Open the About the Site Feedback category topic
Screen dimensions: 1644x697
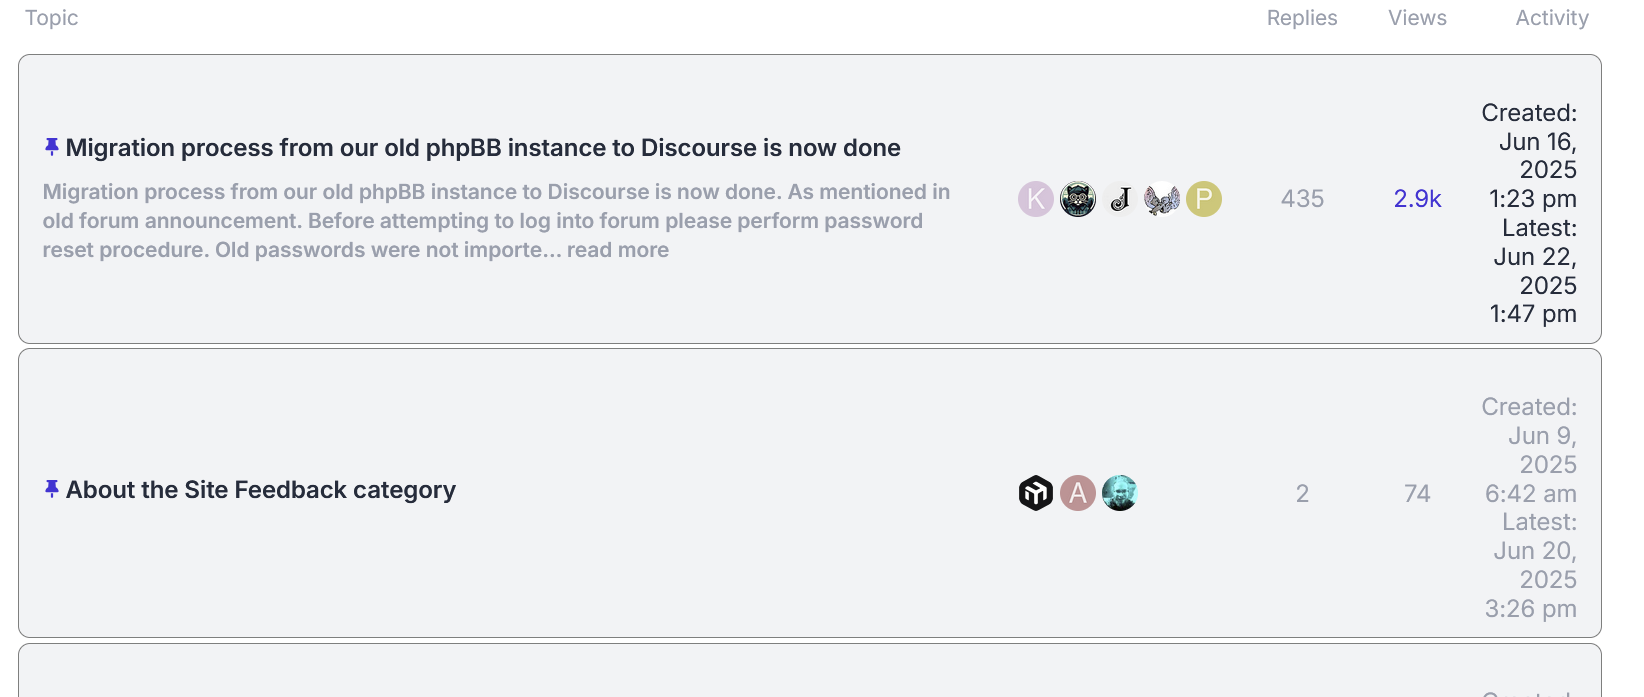261,490
